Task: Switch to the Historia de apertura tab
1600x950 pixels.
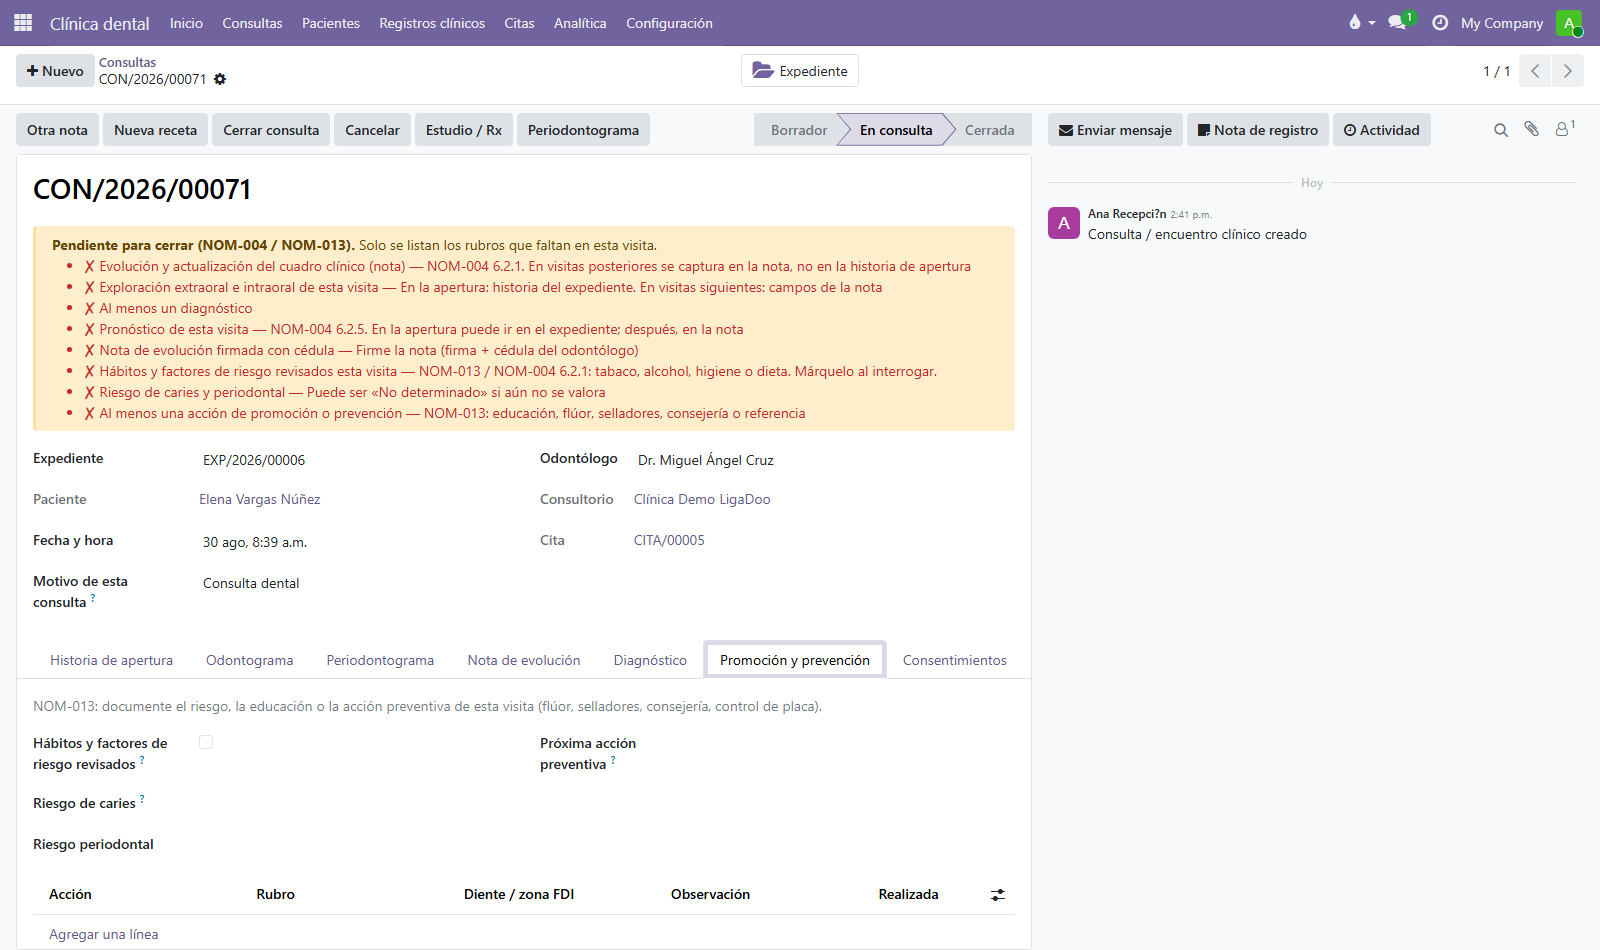Action: [112, 660]
